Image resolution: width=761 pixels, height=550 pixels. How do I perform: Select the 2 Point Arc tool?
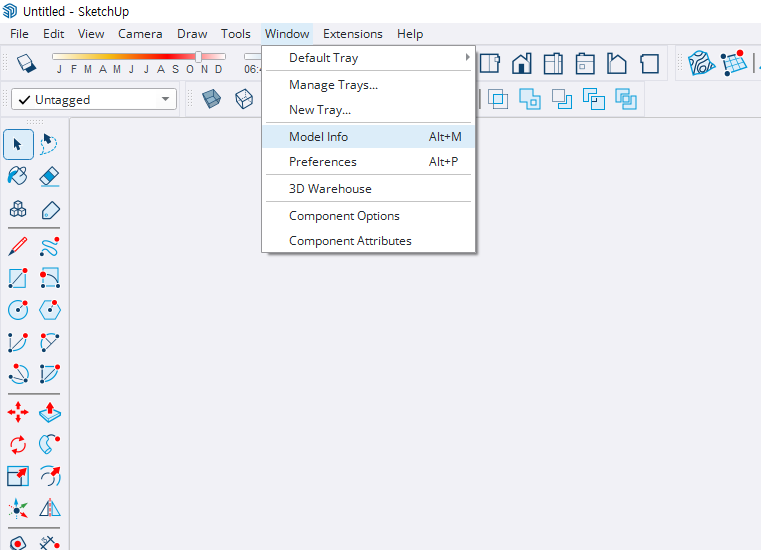tap(50, 342)
